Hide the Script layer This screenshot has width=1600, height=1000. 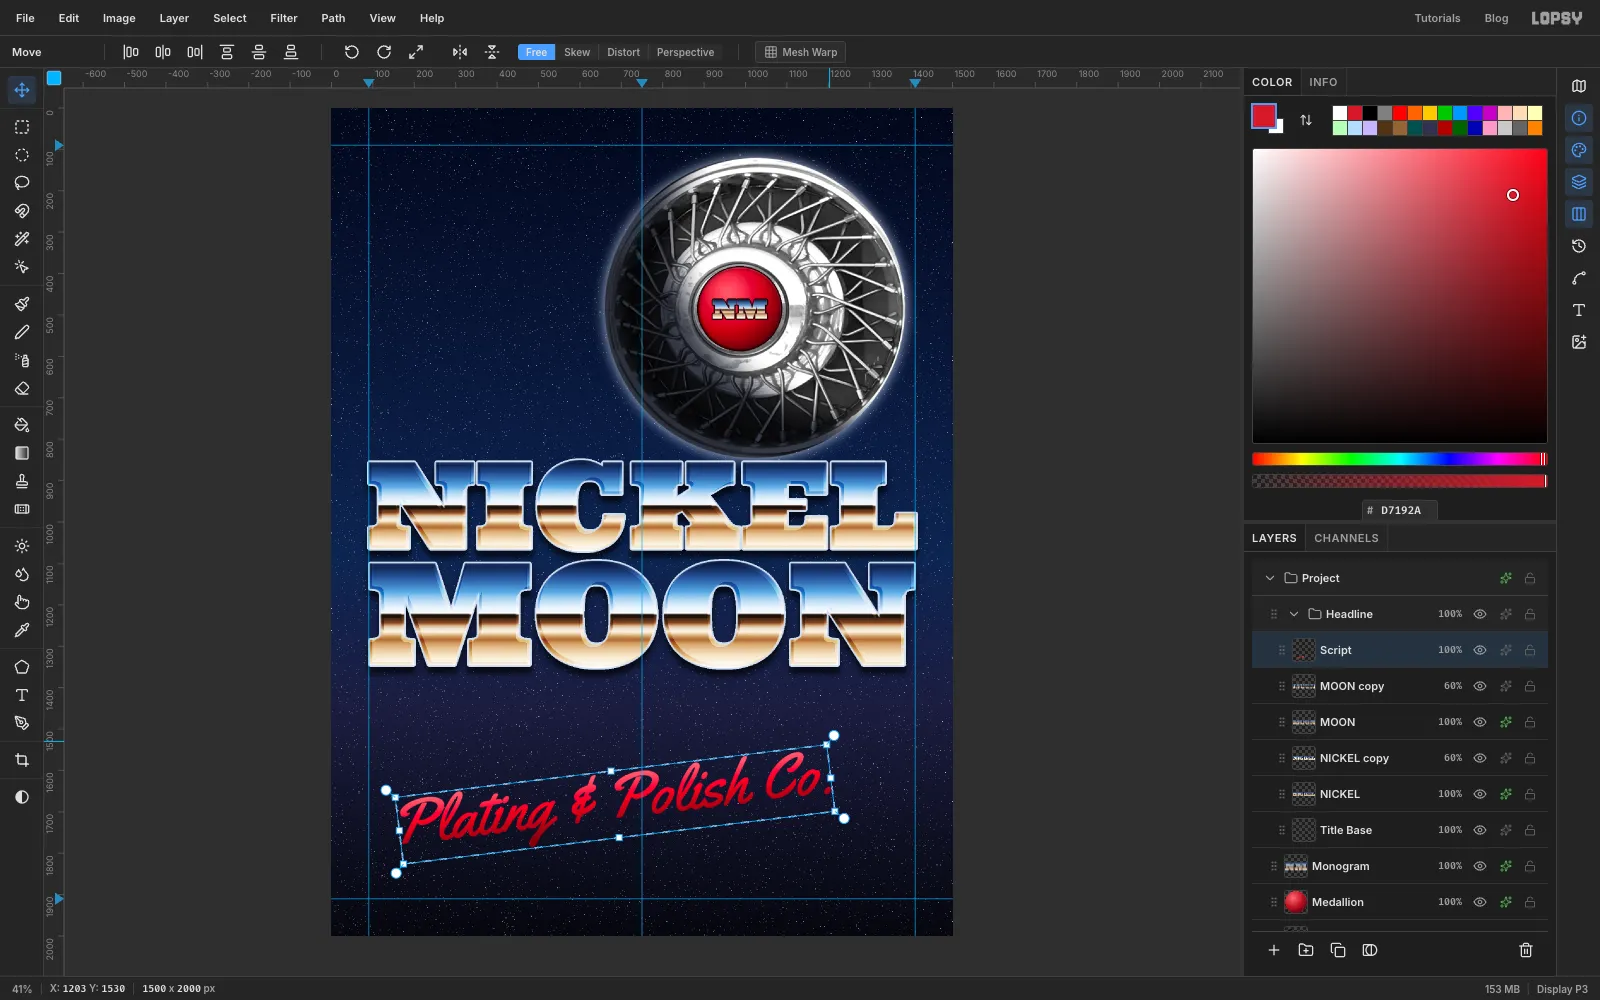1480,650
